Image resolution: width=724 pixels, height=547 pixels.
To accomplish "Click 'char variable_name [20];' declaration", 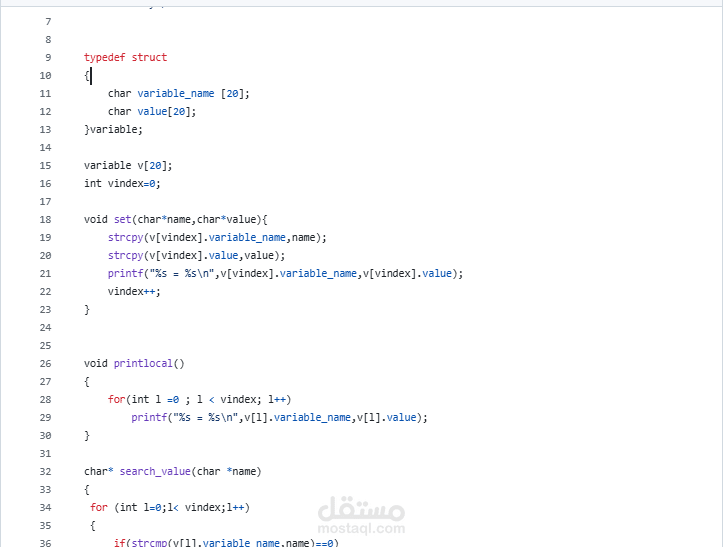I will coord(179,94).
